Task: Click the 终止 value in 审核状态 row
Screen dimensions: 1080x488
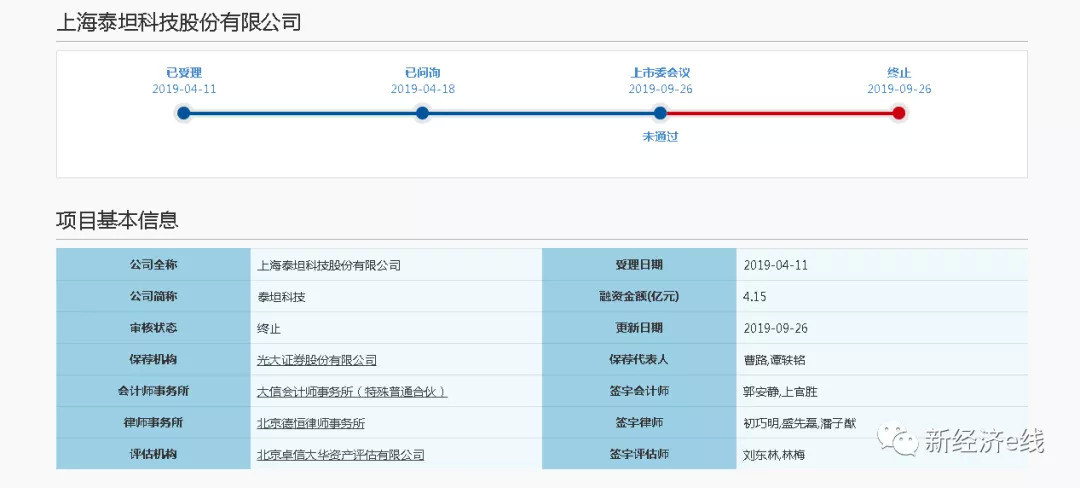Action: click(269, 328)
